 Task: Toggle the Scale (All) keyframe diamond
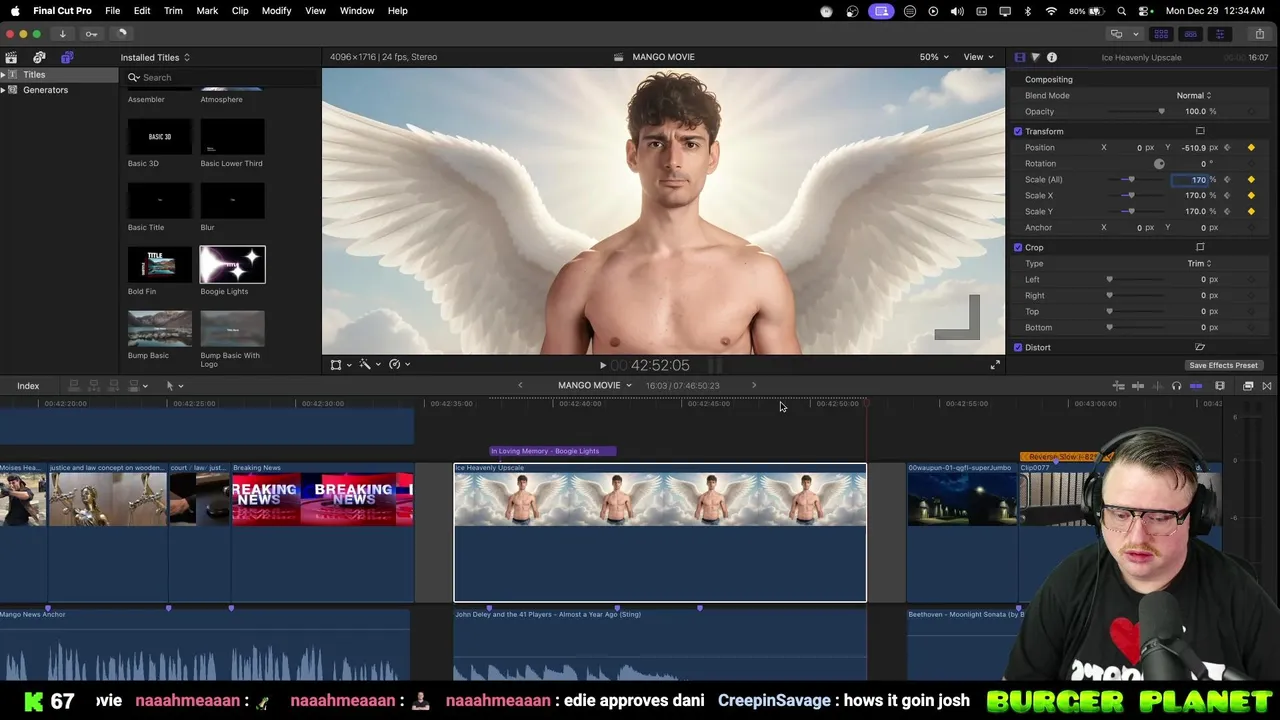click(1251, 179)
